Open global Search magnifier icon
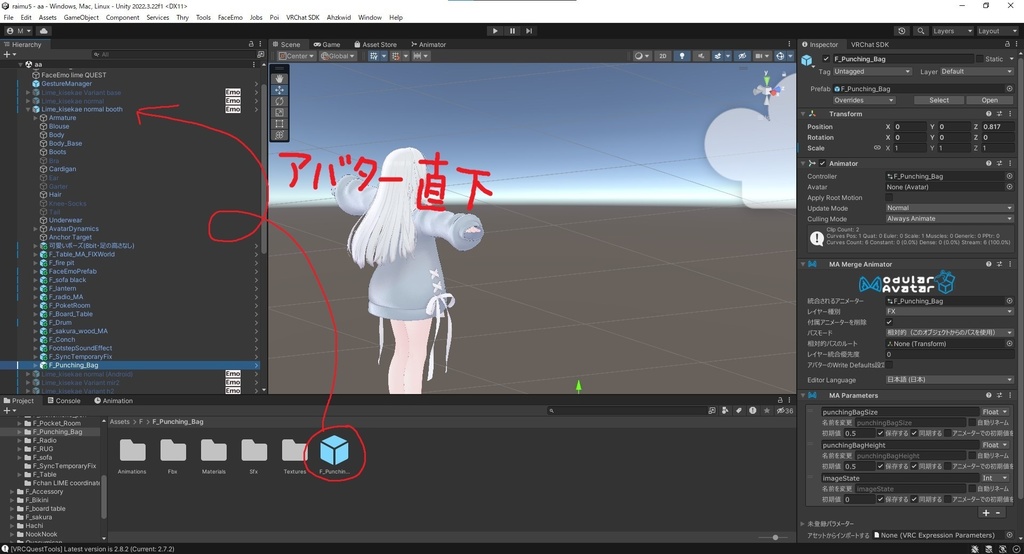Image resolution: width=1024 pixels, height=554 pixels. 920,31
